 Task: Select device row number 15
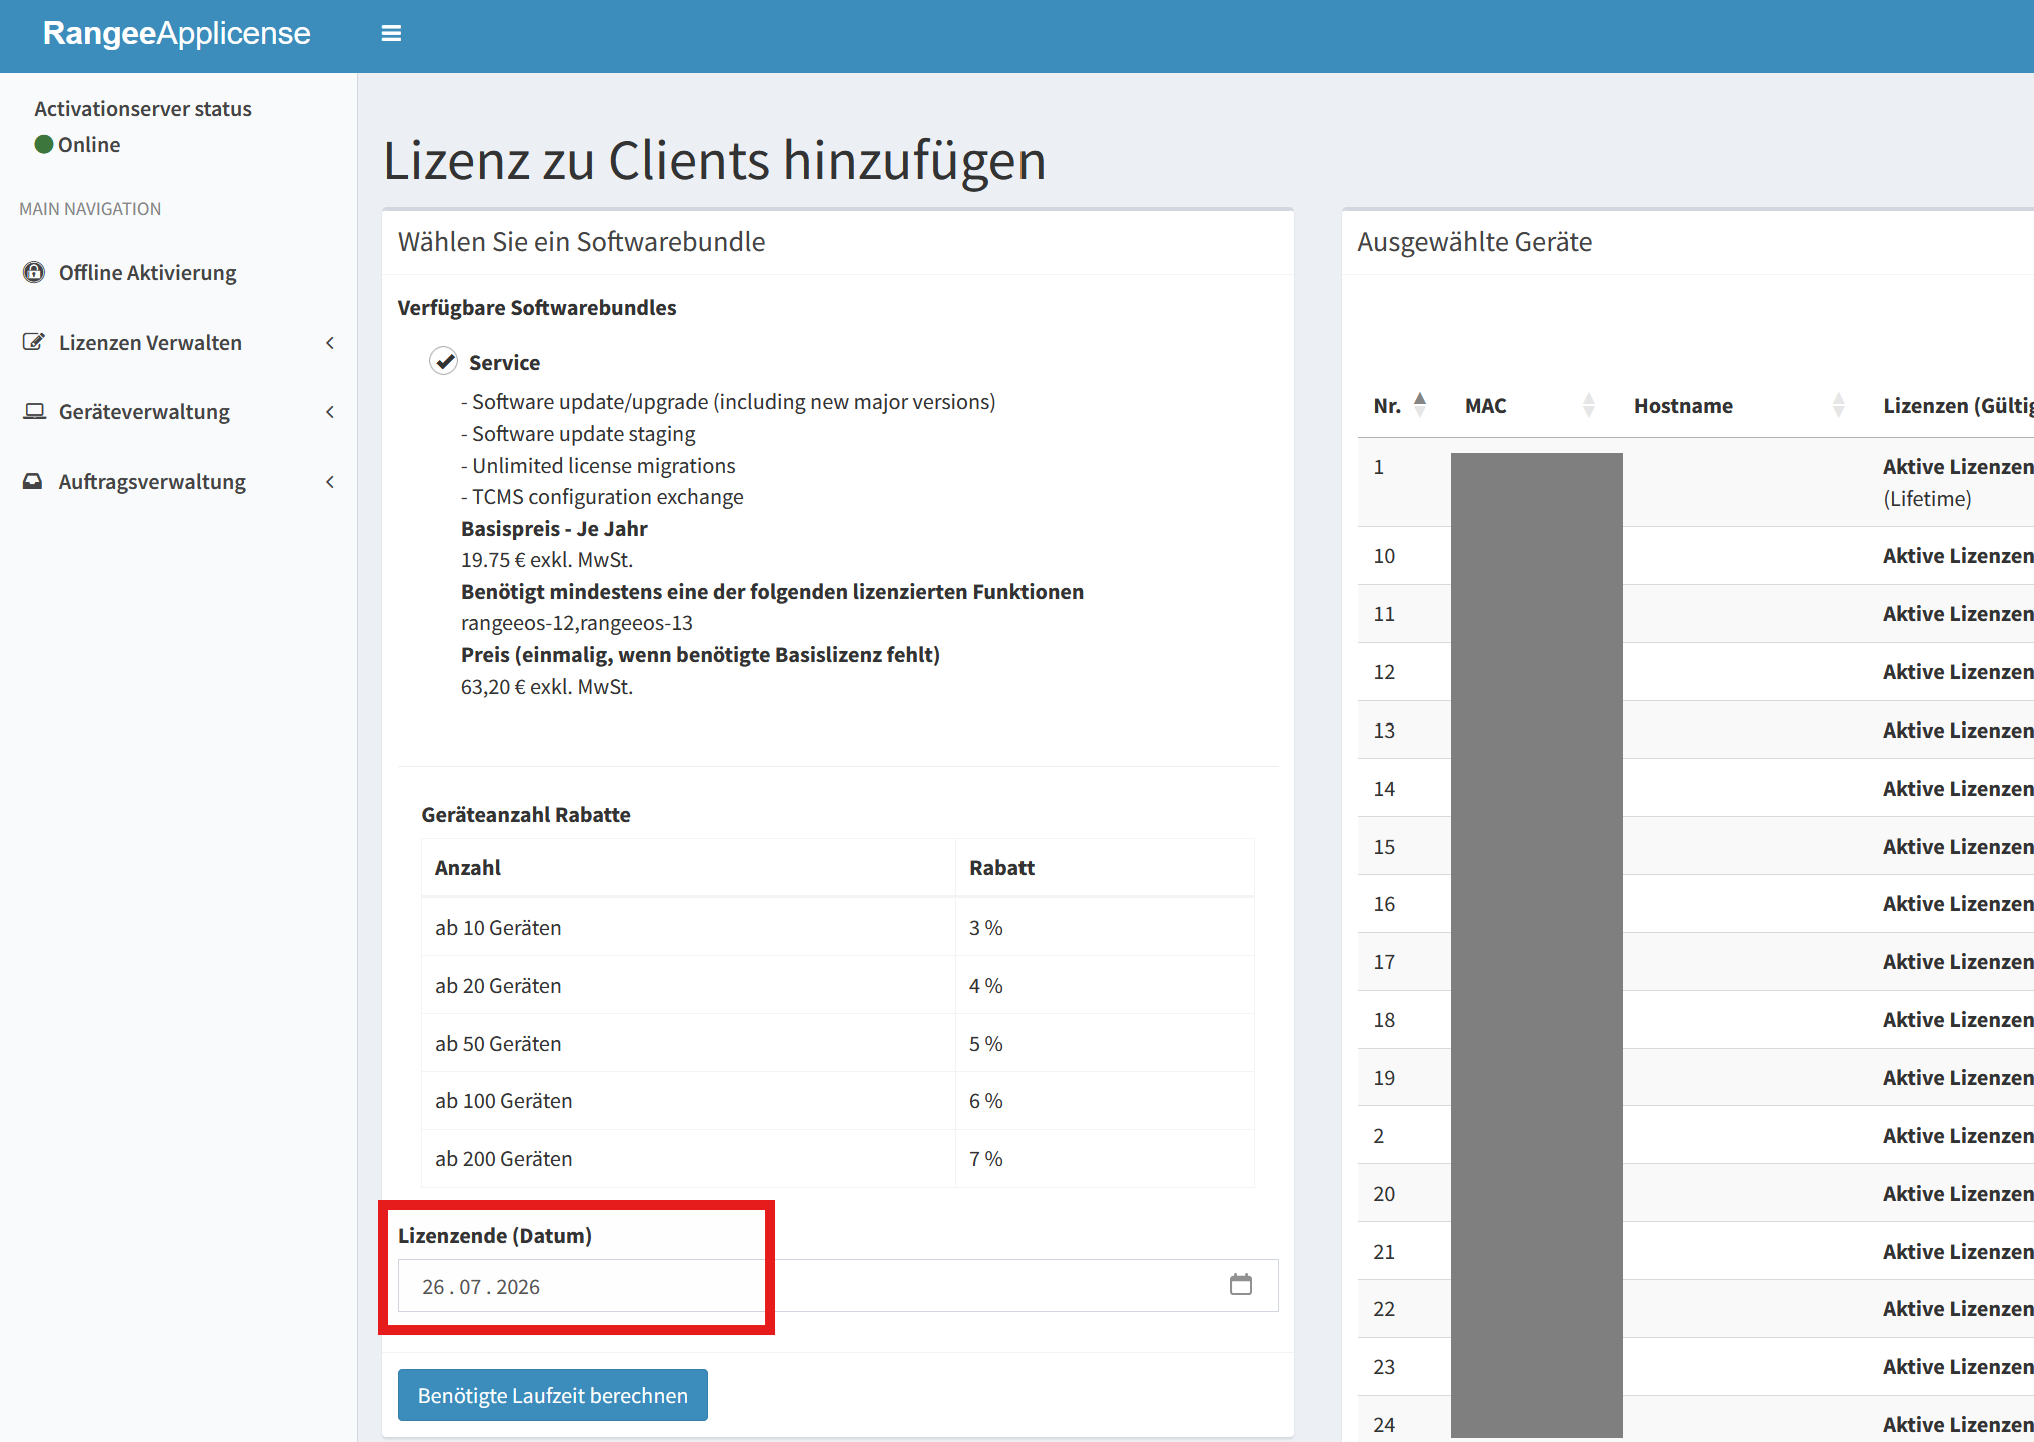tap(1384, 846)
